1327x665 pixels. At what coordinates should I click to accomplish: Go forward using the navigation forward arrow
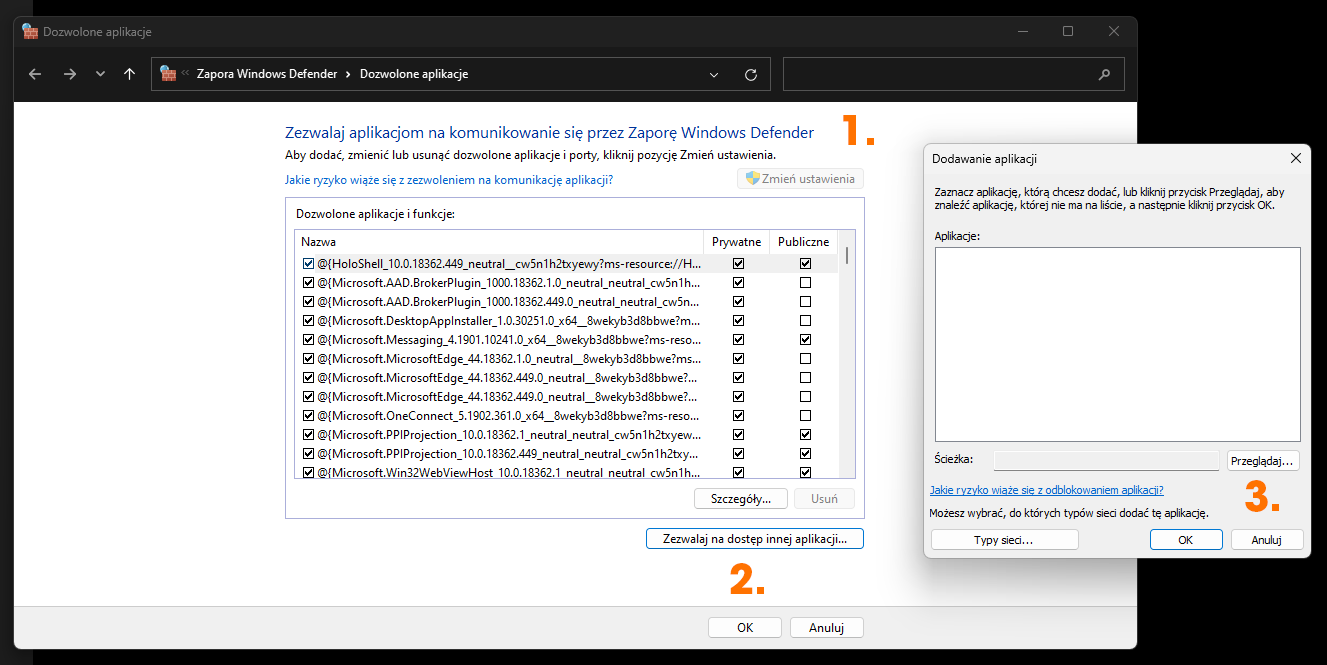(69, 74)
